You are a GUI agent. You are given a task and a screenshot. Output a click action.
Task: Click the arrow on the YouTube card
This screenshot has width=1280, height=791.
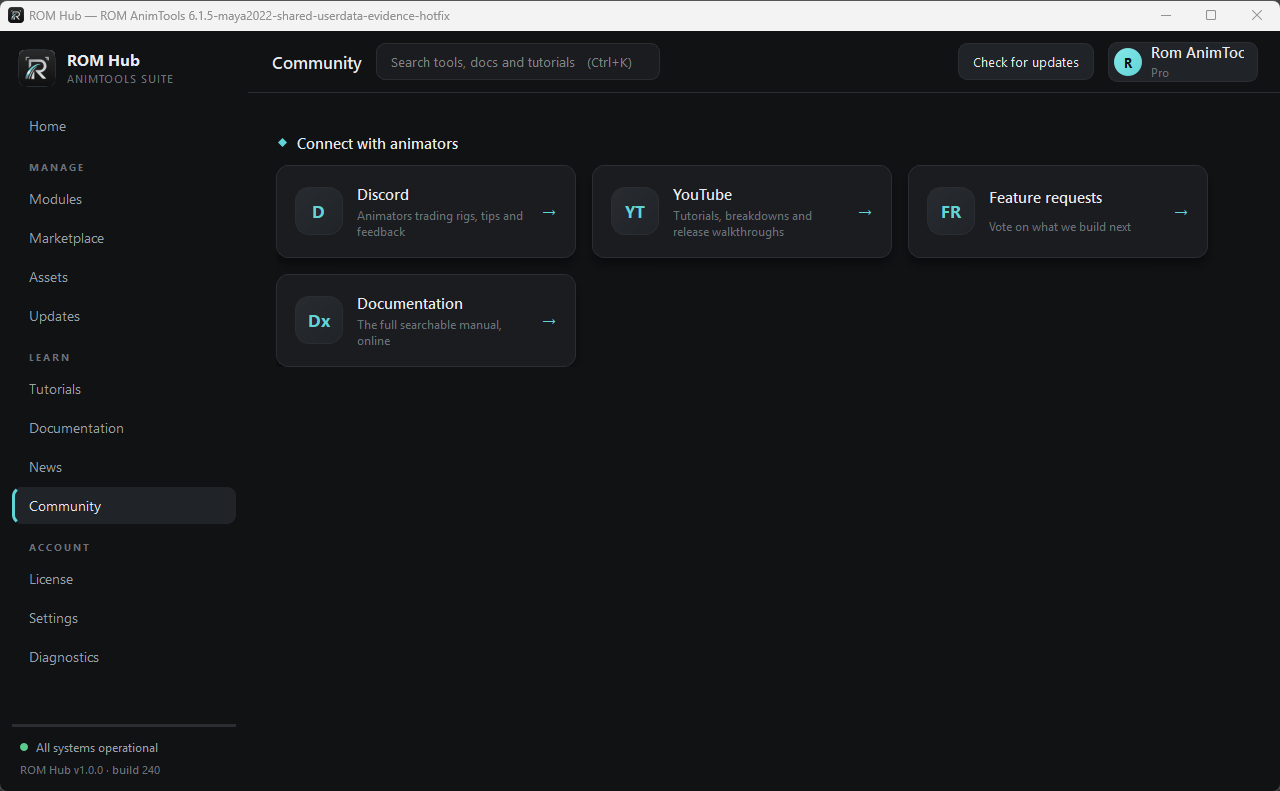[865, 212]
